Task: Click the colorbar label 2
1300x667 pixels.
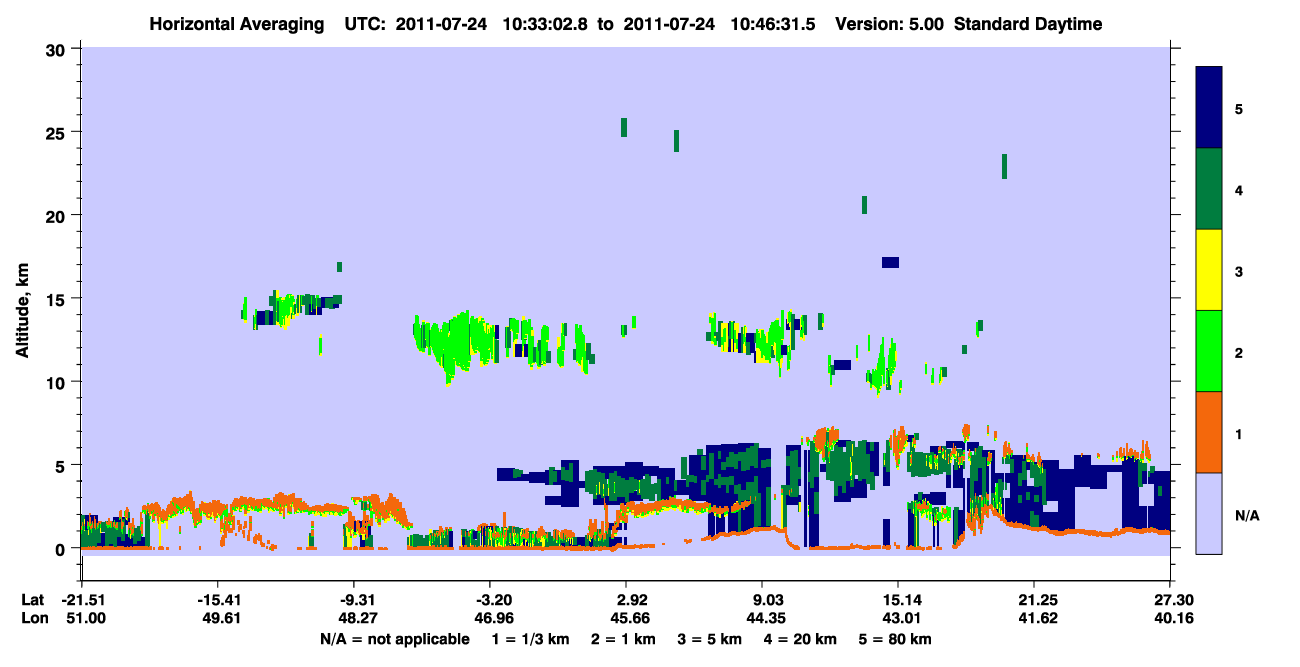Action: point(1240,351)
